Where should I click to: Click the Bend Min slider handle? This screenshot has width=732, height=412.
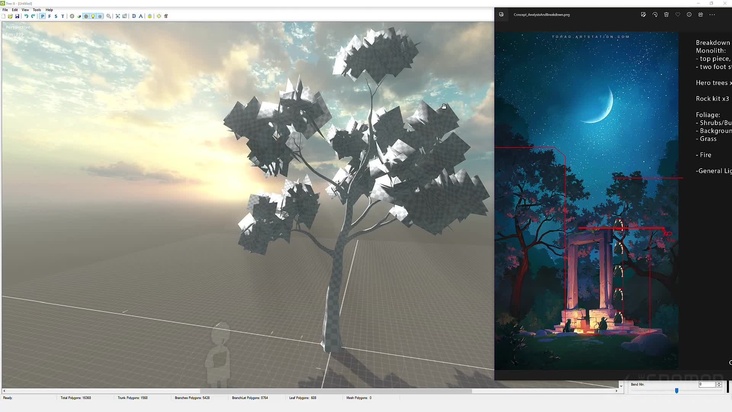click(676, 391)
